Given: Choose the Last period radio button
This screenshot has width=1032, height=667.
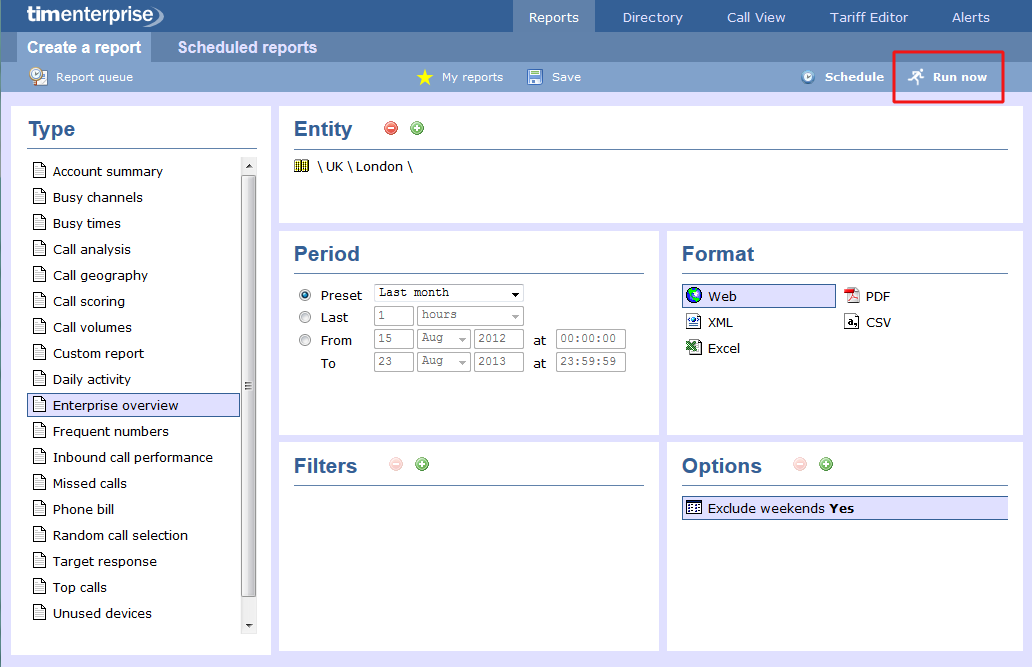Looking at the screenshot, I should point(306,316).
